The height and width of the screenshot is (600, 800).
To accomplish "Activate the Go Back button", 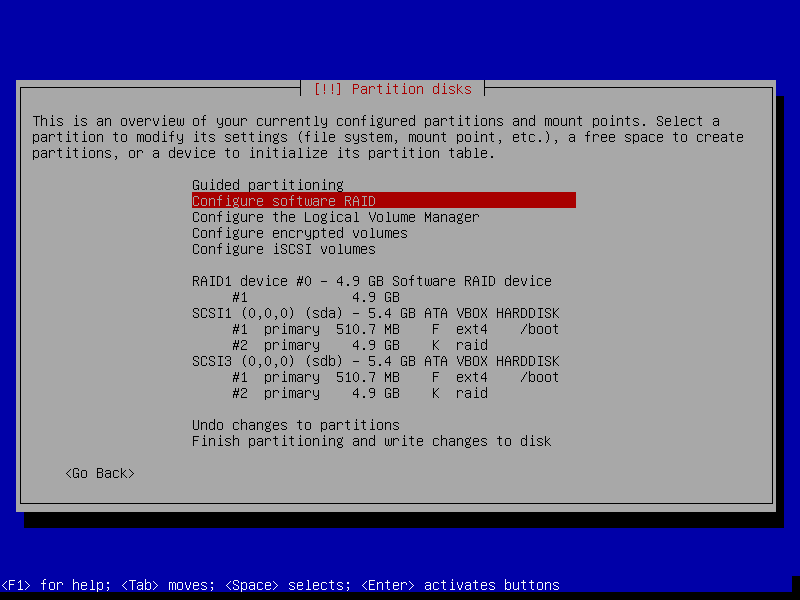I will point(98,473).
